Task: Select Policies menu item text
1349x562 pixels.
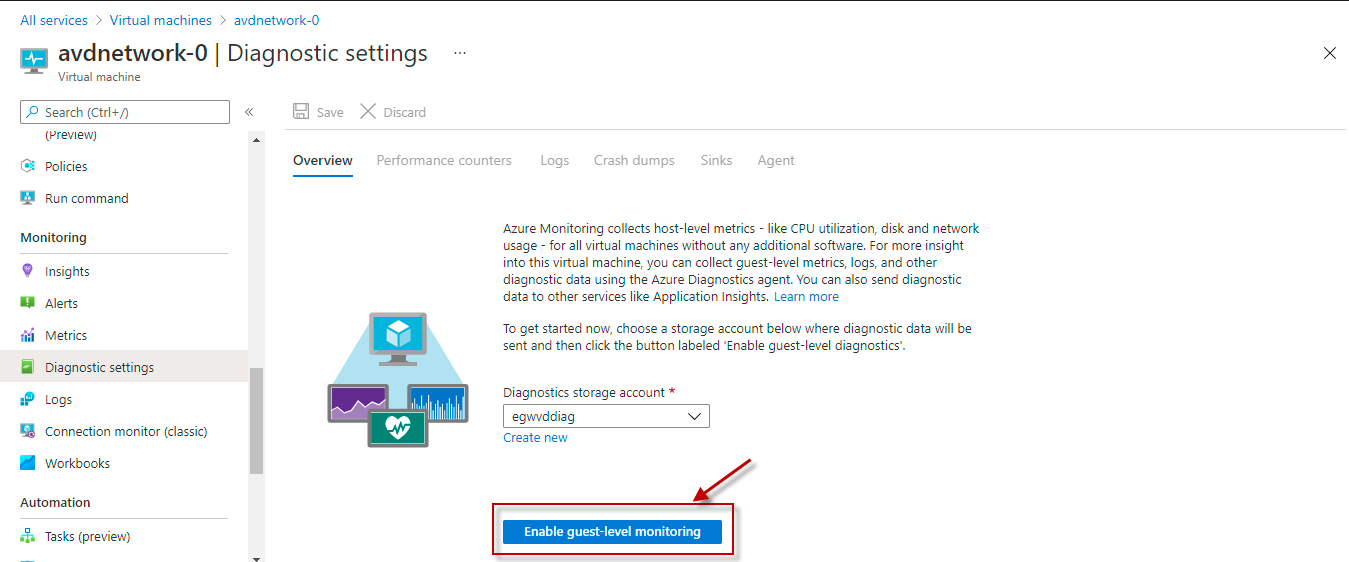Action: [66, 166]
